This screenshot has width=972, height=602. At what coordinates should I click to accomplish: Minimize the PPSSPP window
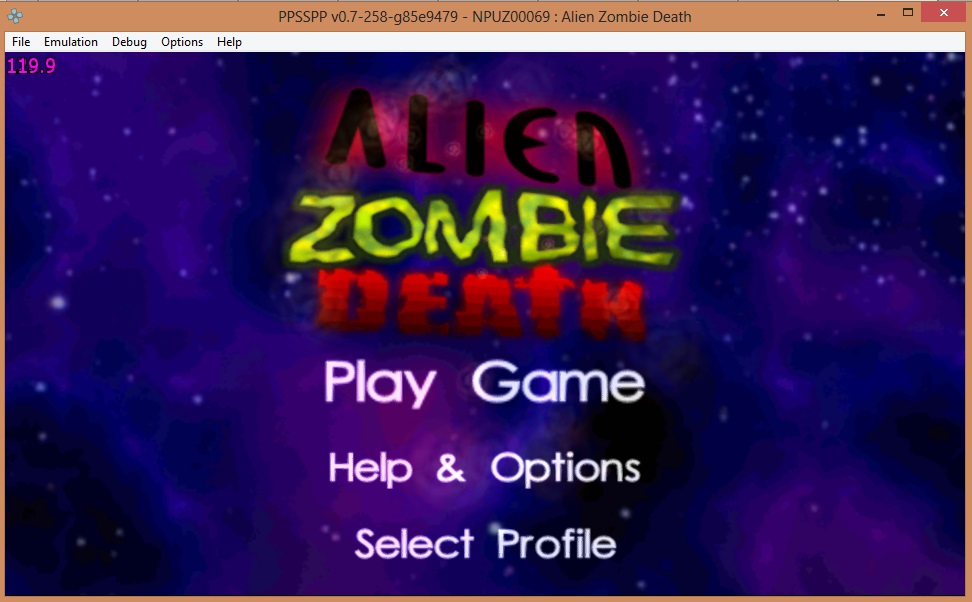click(x=880, y=14)
